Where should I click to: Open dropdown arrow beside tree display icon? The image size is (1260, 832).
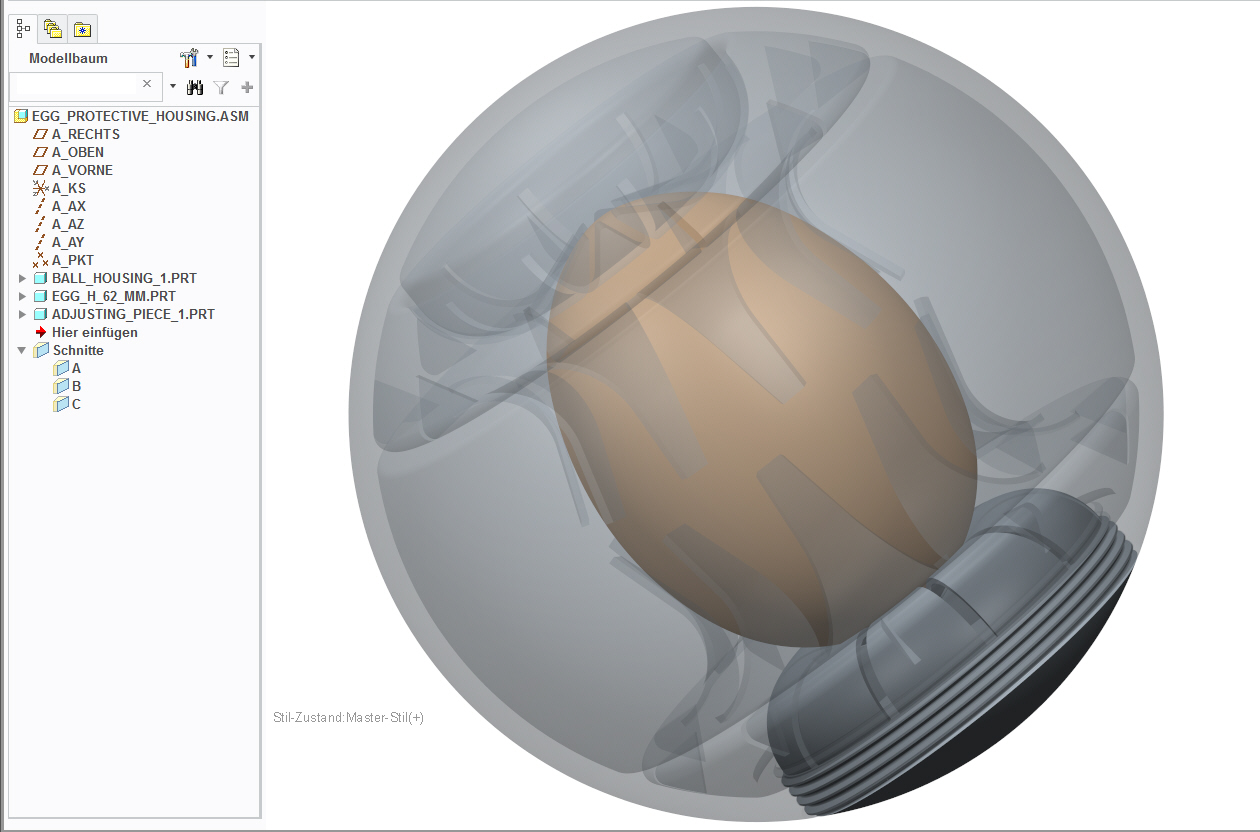(x=252, y=58)
